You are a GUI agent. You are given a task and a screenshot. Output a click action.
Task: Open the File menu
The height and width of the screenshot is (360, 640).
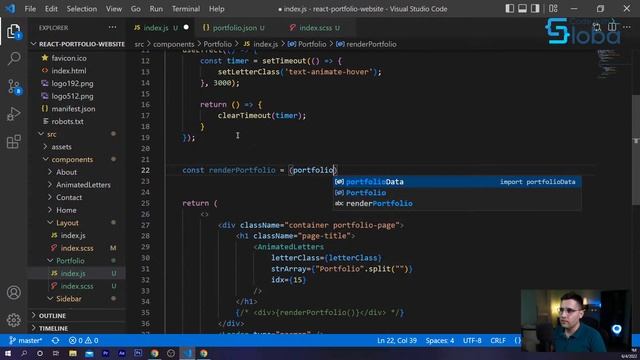click(30, 9)
